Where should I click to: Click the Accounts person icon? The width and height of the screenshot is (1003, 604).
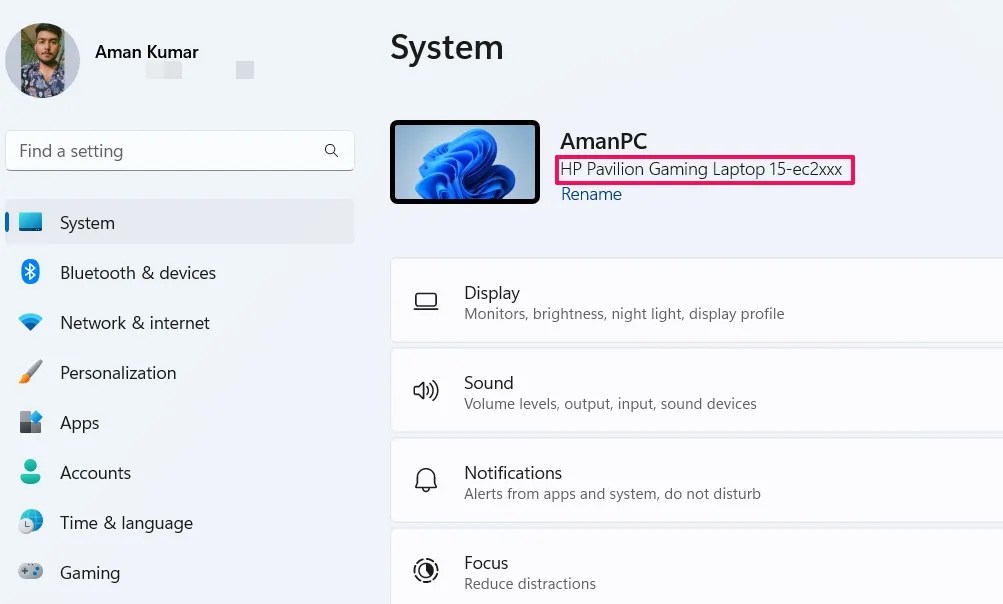tap(30, 472)
